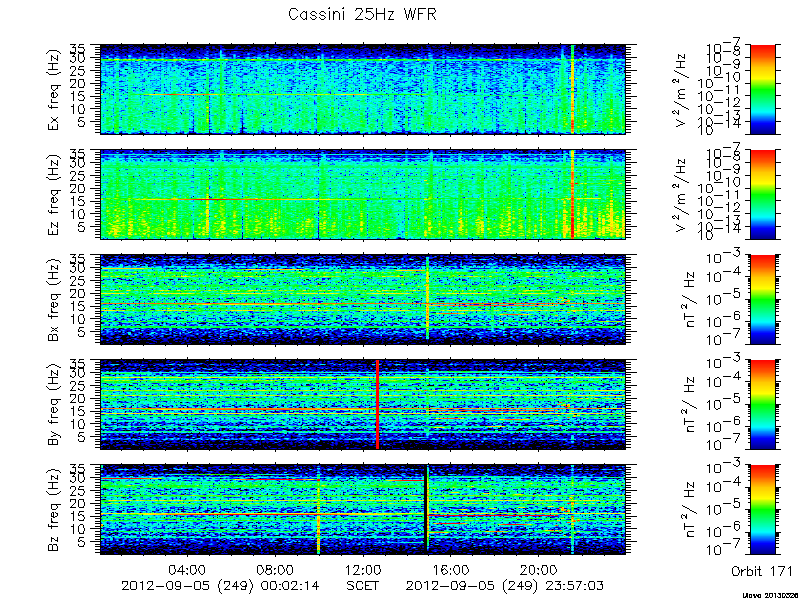This screenshot has height=600, width=800.
Task: Click the '20:00' time axis label
Action: [539, 568]
